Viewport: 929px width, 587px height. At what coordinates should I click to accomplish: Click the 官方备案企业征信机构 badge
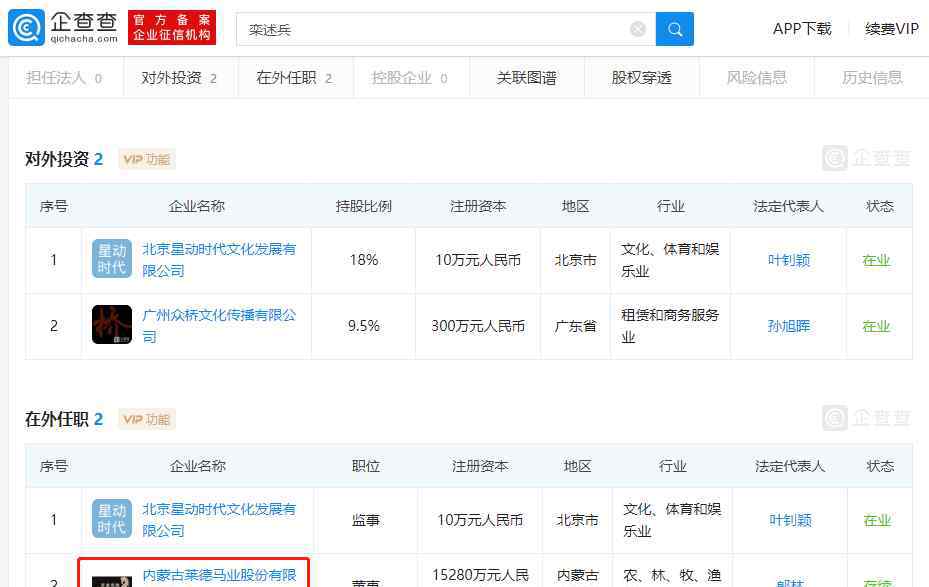(172, 28)
